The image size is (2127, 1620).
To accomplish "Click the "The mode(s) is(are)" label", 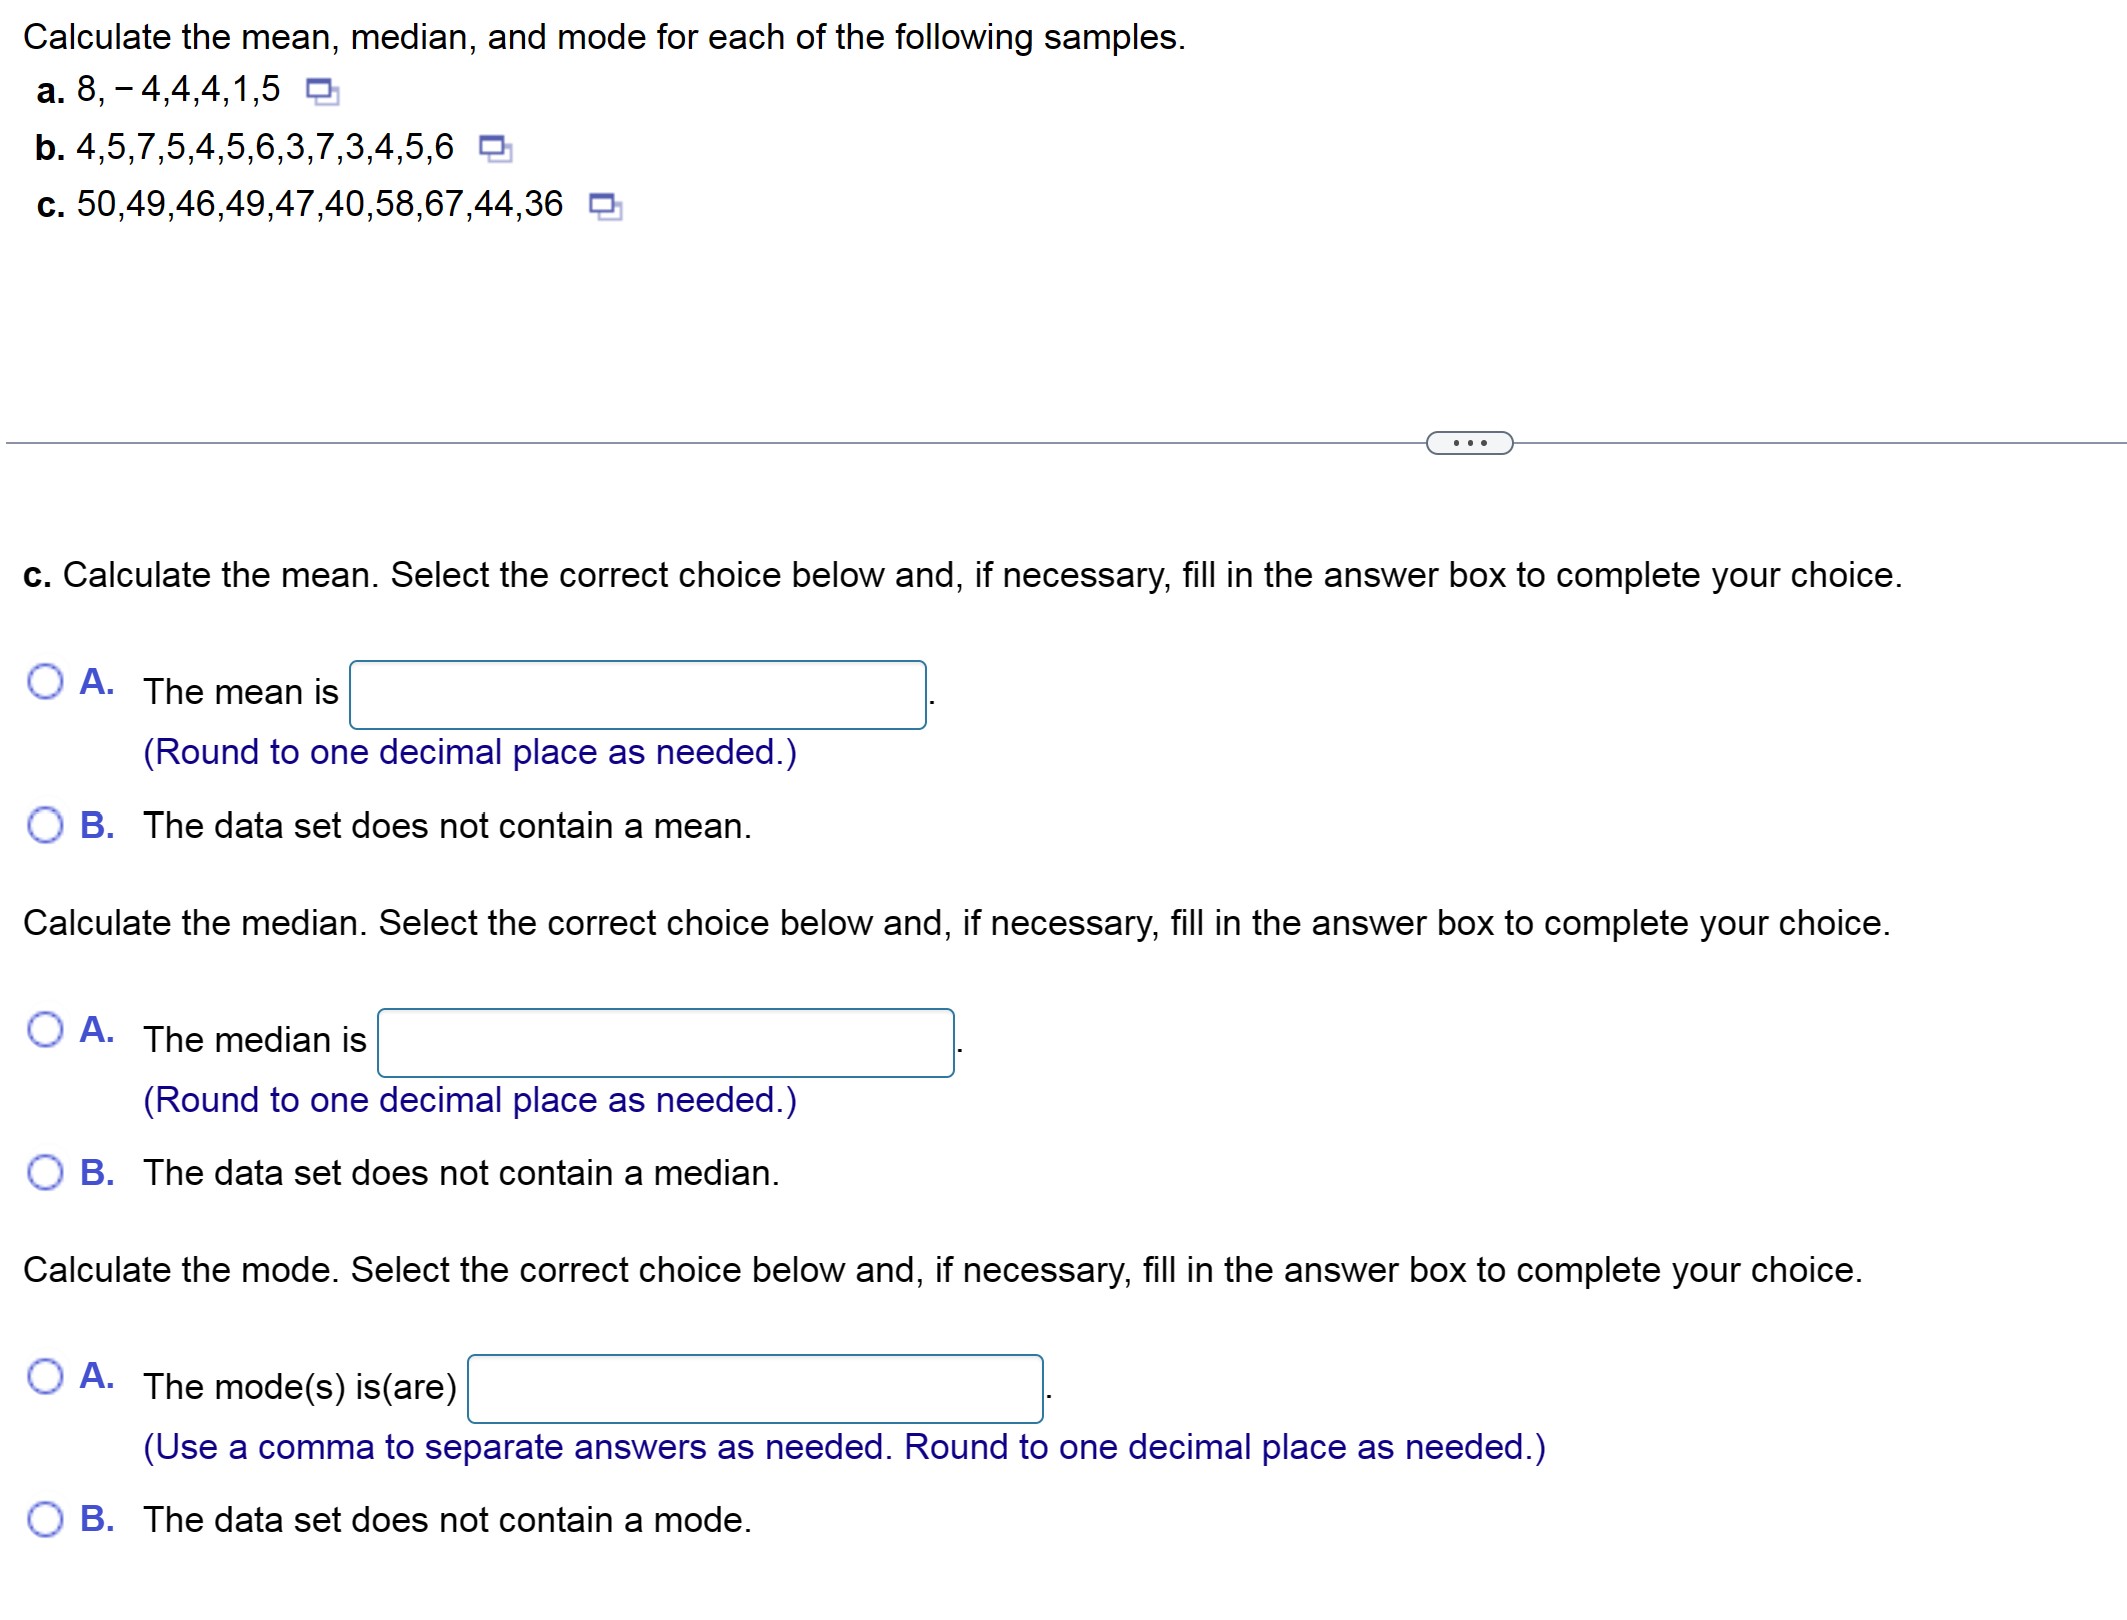I will click(x=300, y=1386).
